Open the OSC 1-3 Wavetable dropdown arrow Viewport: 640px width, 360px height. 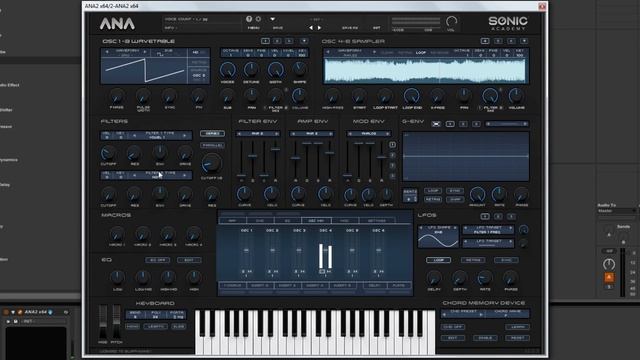coord(304,41)
